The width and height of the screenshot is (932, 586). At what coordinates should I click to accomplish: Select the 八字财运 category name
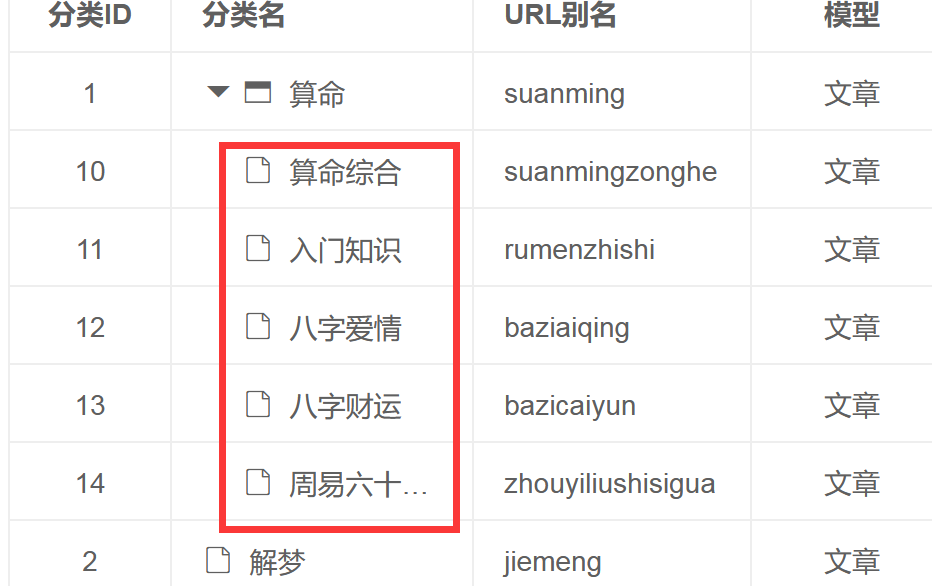tap(345, 406)
